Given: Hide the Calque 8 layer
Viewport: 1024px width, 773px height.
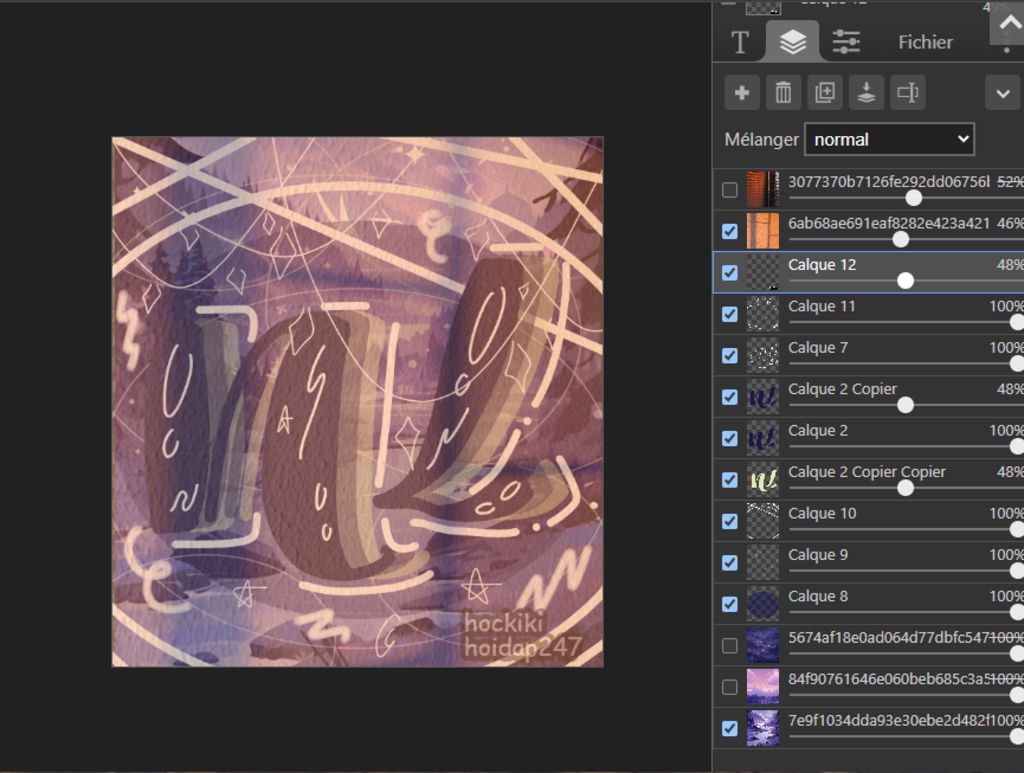Looking at the screenshot, I should 730,605.
